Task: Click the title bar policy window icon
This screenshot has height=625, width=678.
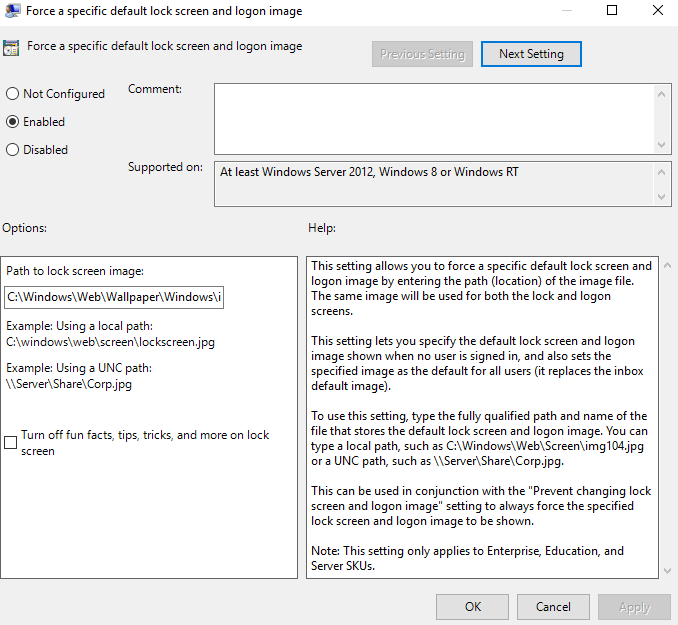Action: click(x=12, y=11)
